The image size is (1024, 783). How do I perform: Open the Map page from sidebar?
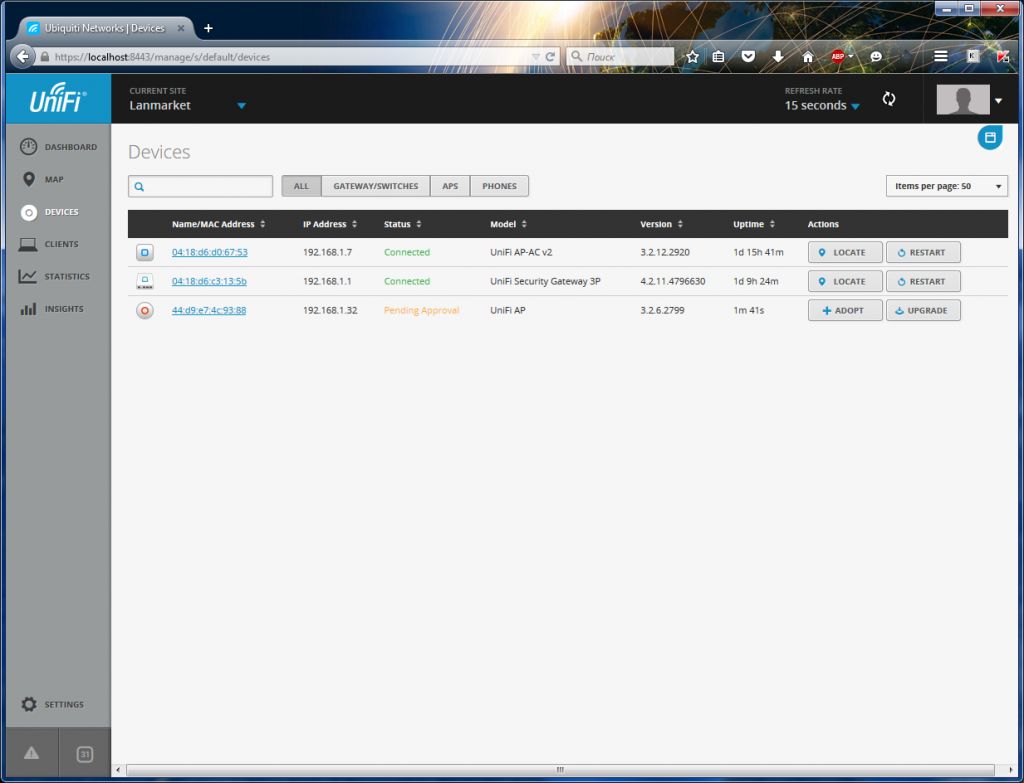pos(29,180)
